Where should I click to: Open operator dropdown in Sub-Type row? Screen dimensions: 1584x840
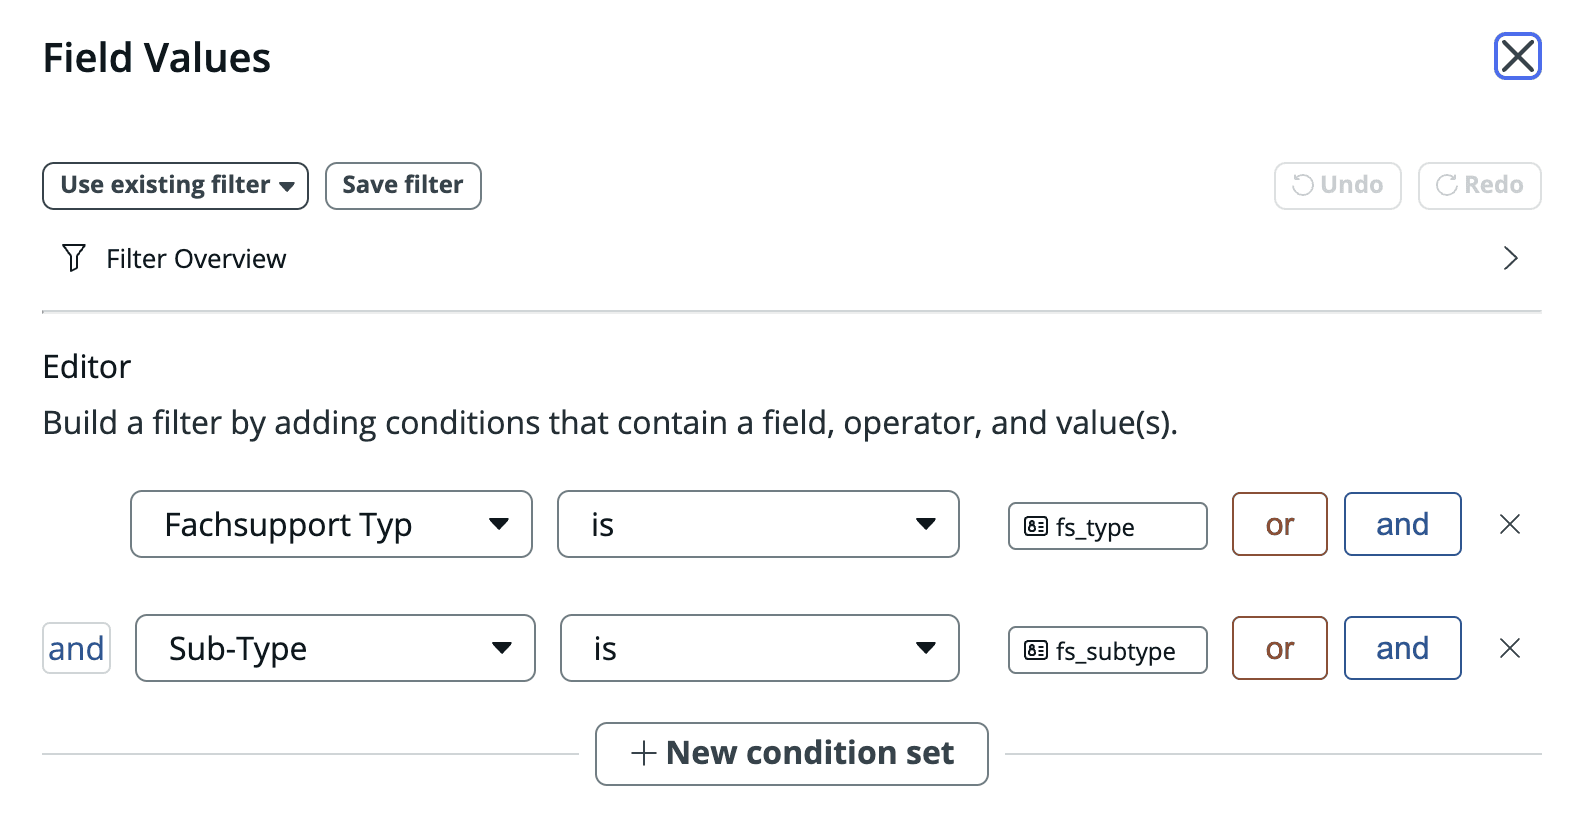760,648
